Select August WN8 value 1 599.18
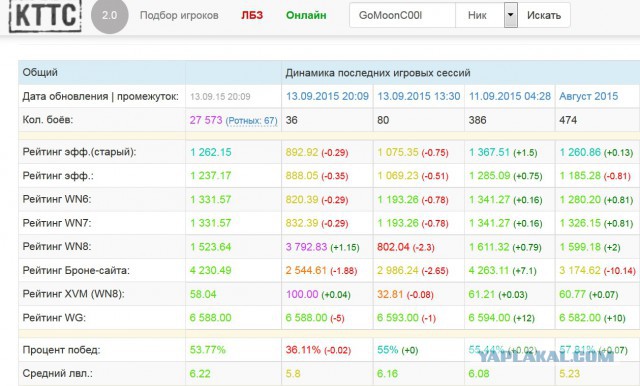 click(x=580, y=247)
